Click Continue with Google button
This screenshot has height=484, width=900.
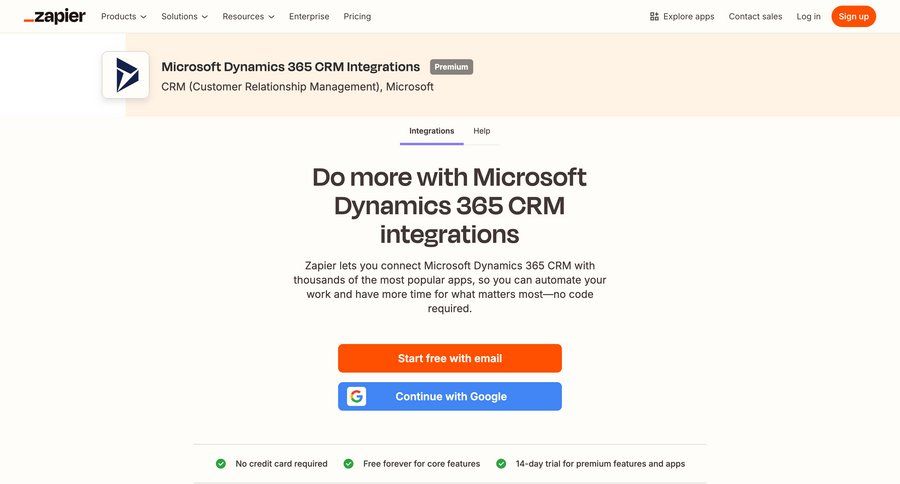(x=450, y=396)
